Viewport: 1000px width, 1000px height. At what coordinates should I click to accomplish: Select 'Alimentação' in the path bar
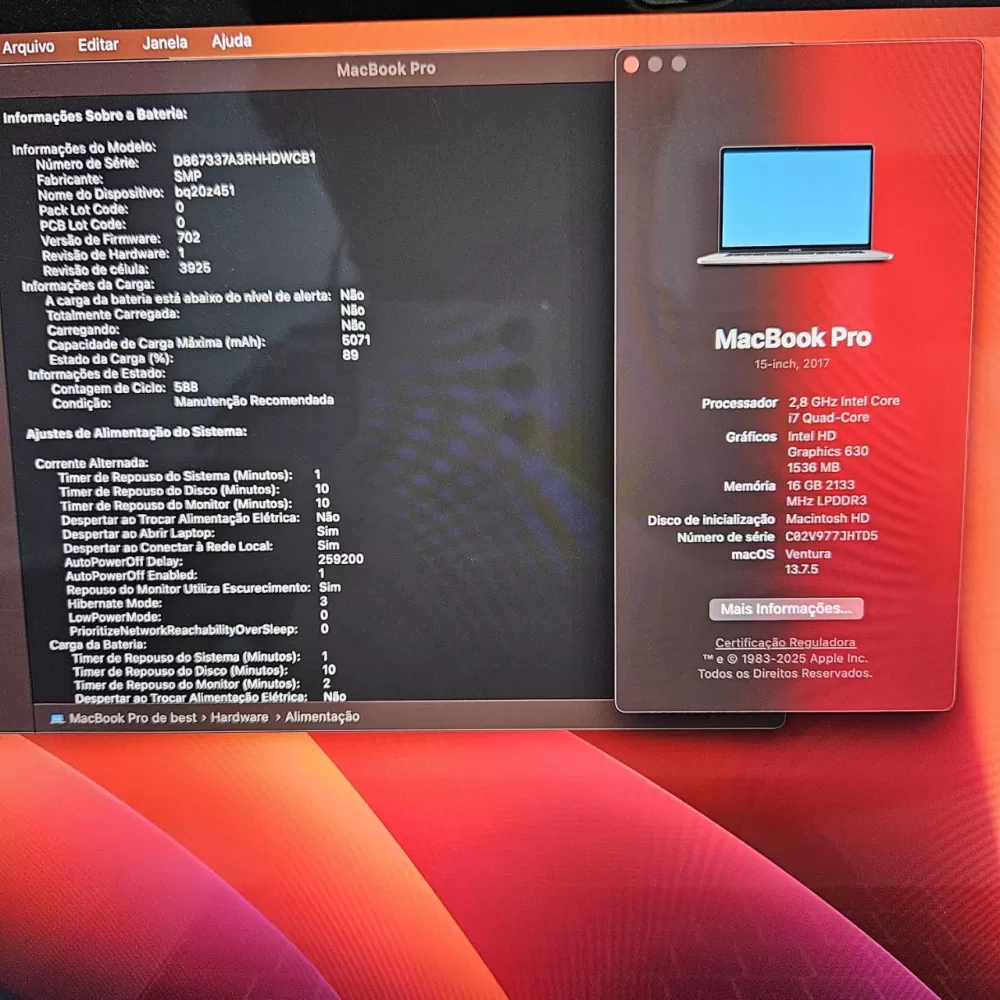point(322,717)
